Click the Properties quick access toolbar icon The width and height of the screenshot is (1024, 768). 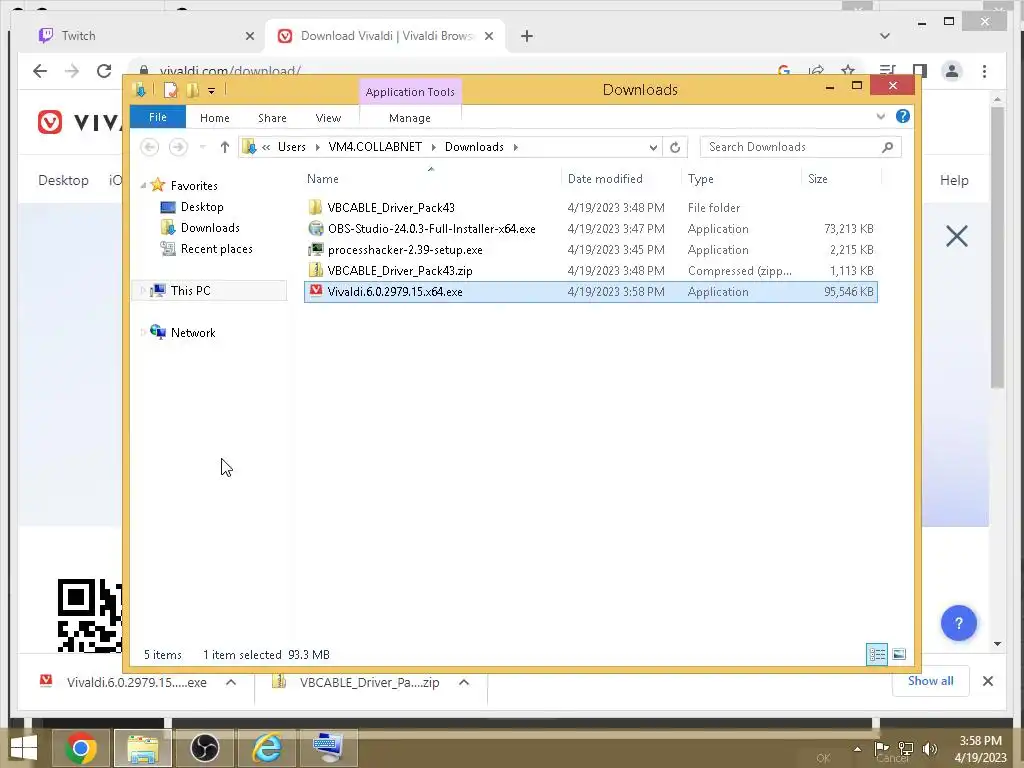[x=170, y=90]
